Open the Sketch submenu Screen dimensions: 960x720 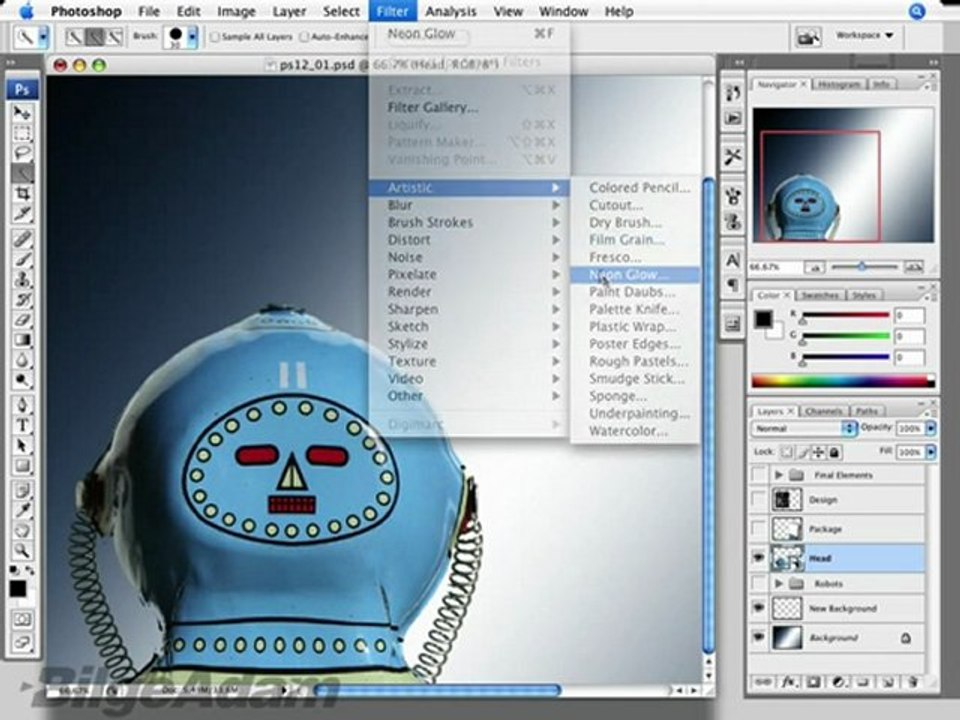[x=469, y=326]
